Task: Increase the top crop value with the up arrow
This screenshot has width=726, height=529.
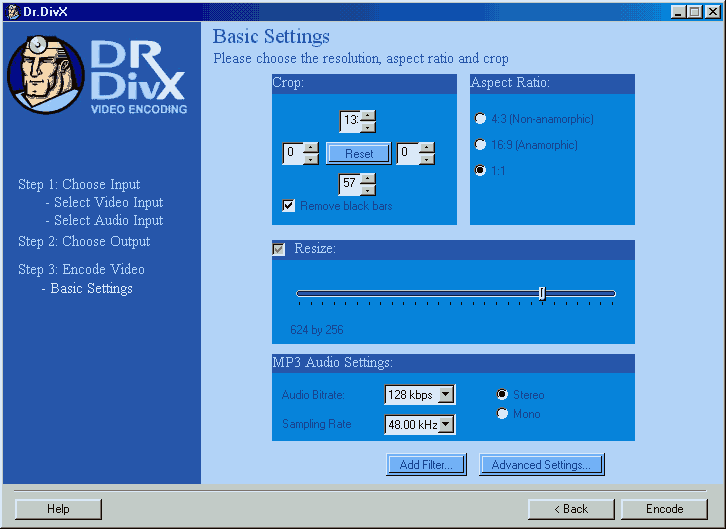Action: tap(368, 116)
